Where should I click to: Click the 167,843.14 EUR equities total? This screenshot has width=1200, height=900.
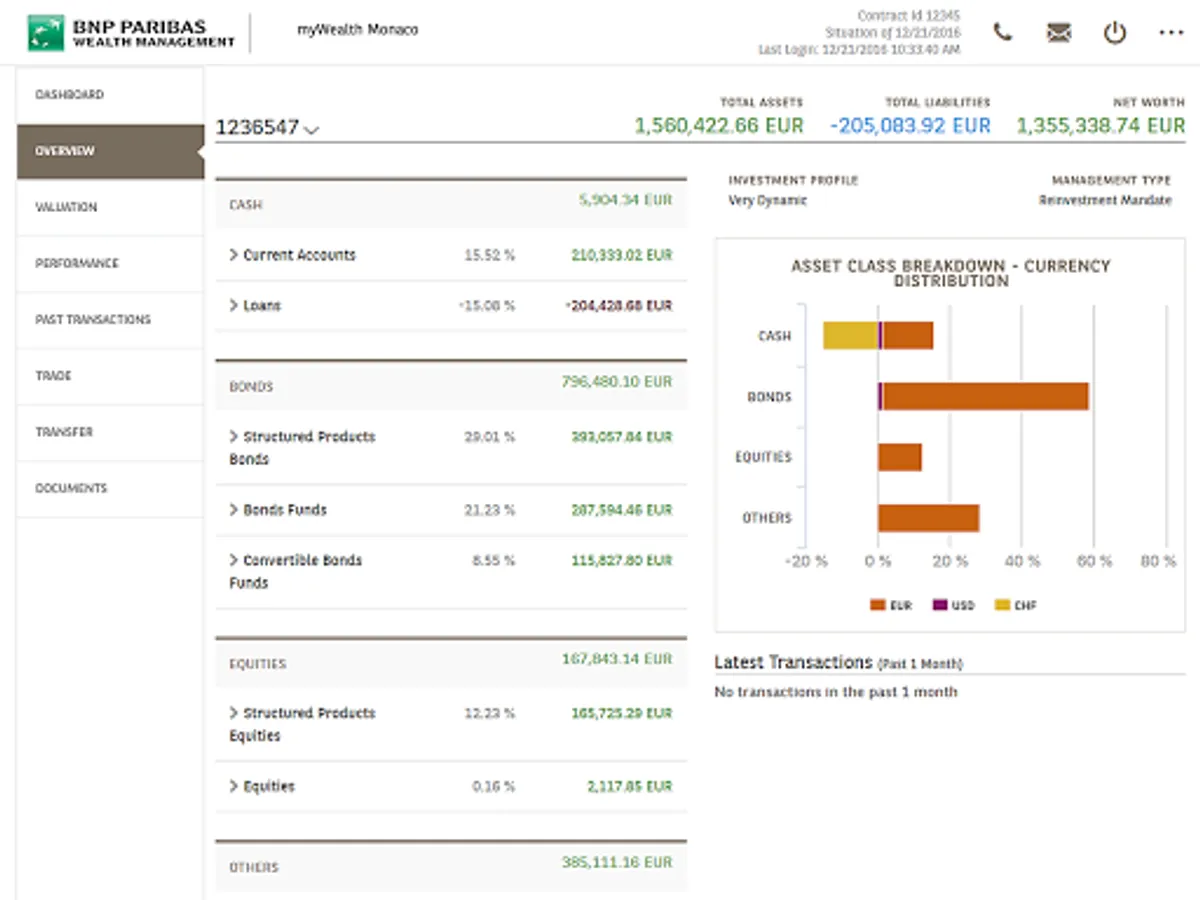(617, 659)
